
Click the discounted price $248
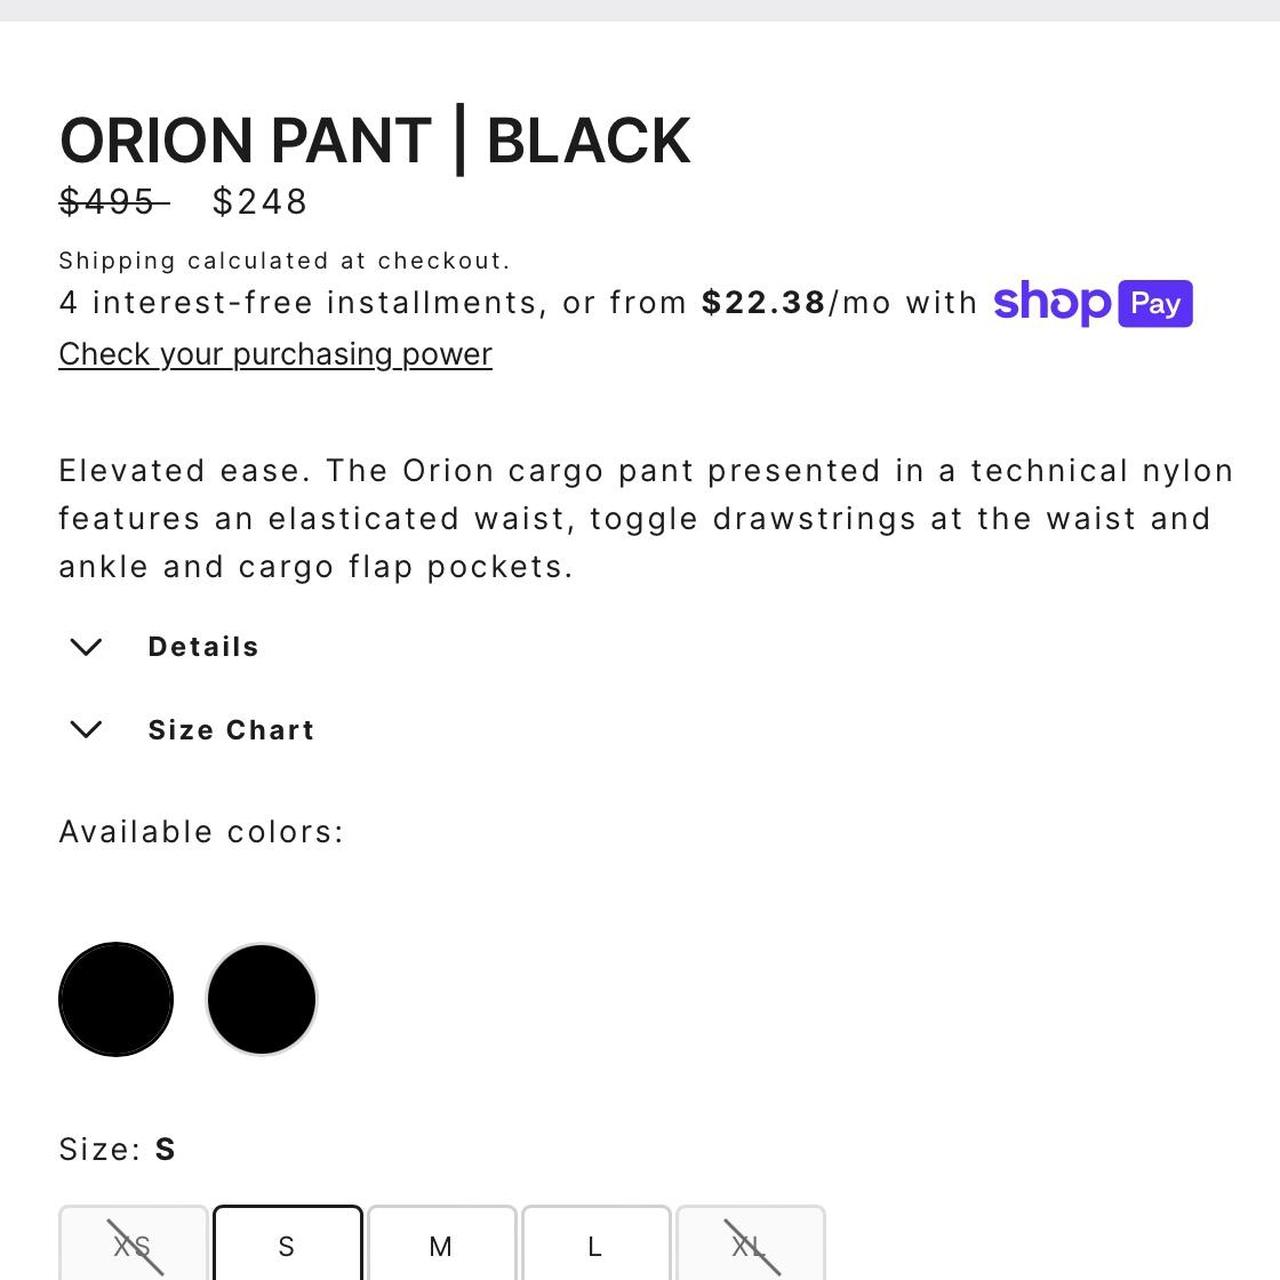click(x=258, y=201)
